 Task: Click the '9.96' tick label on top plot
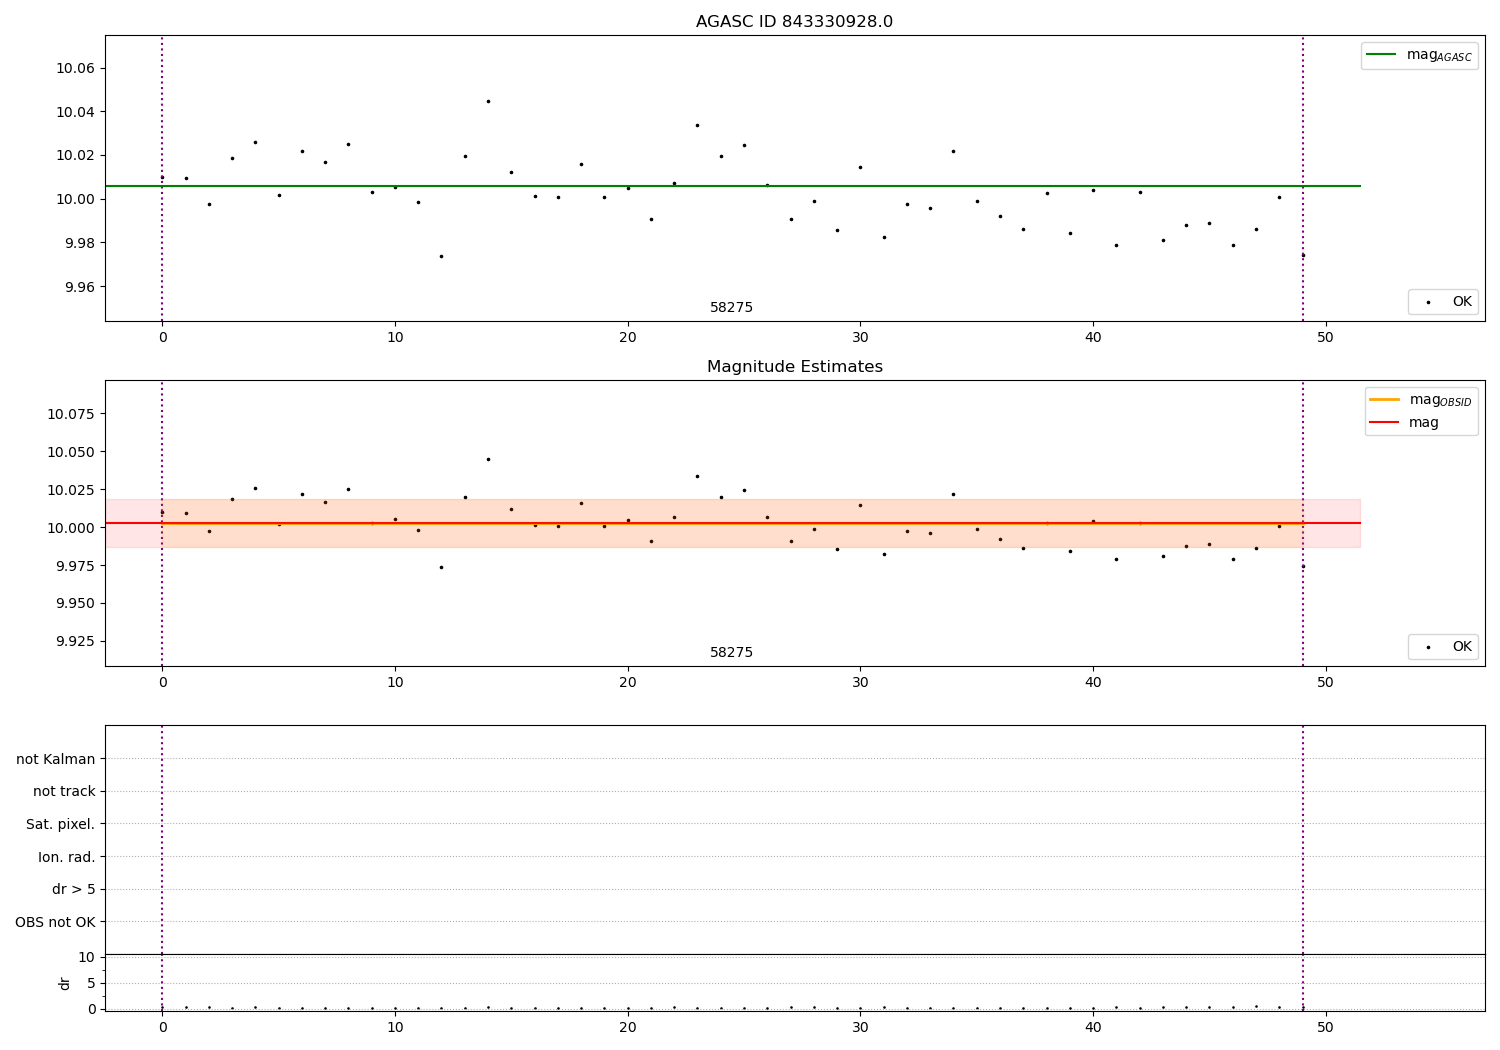coord(79,287)
